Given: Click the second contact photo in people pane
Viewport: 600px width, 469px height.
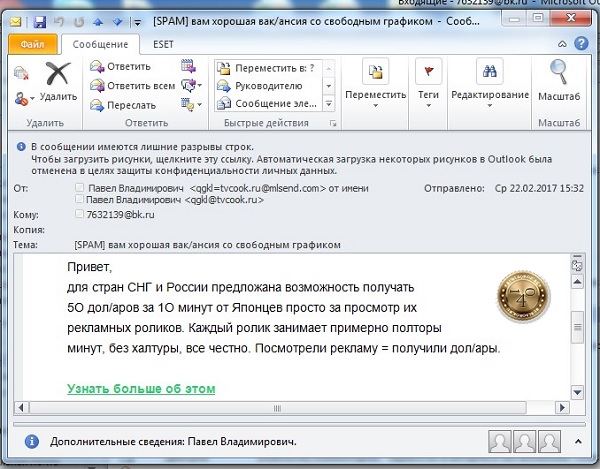Looking at the screenshot, I should point(525,441).
